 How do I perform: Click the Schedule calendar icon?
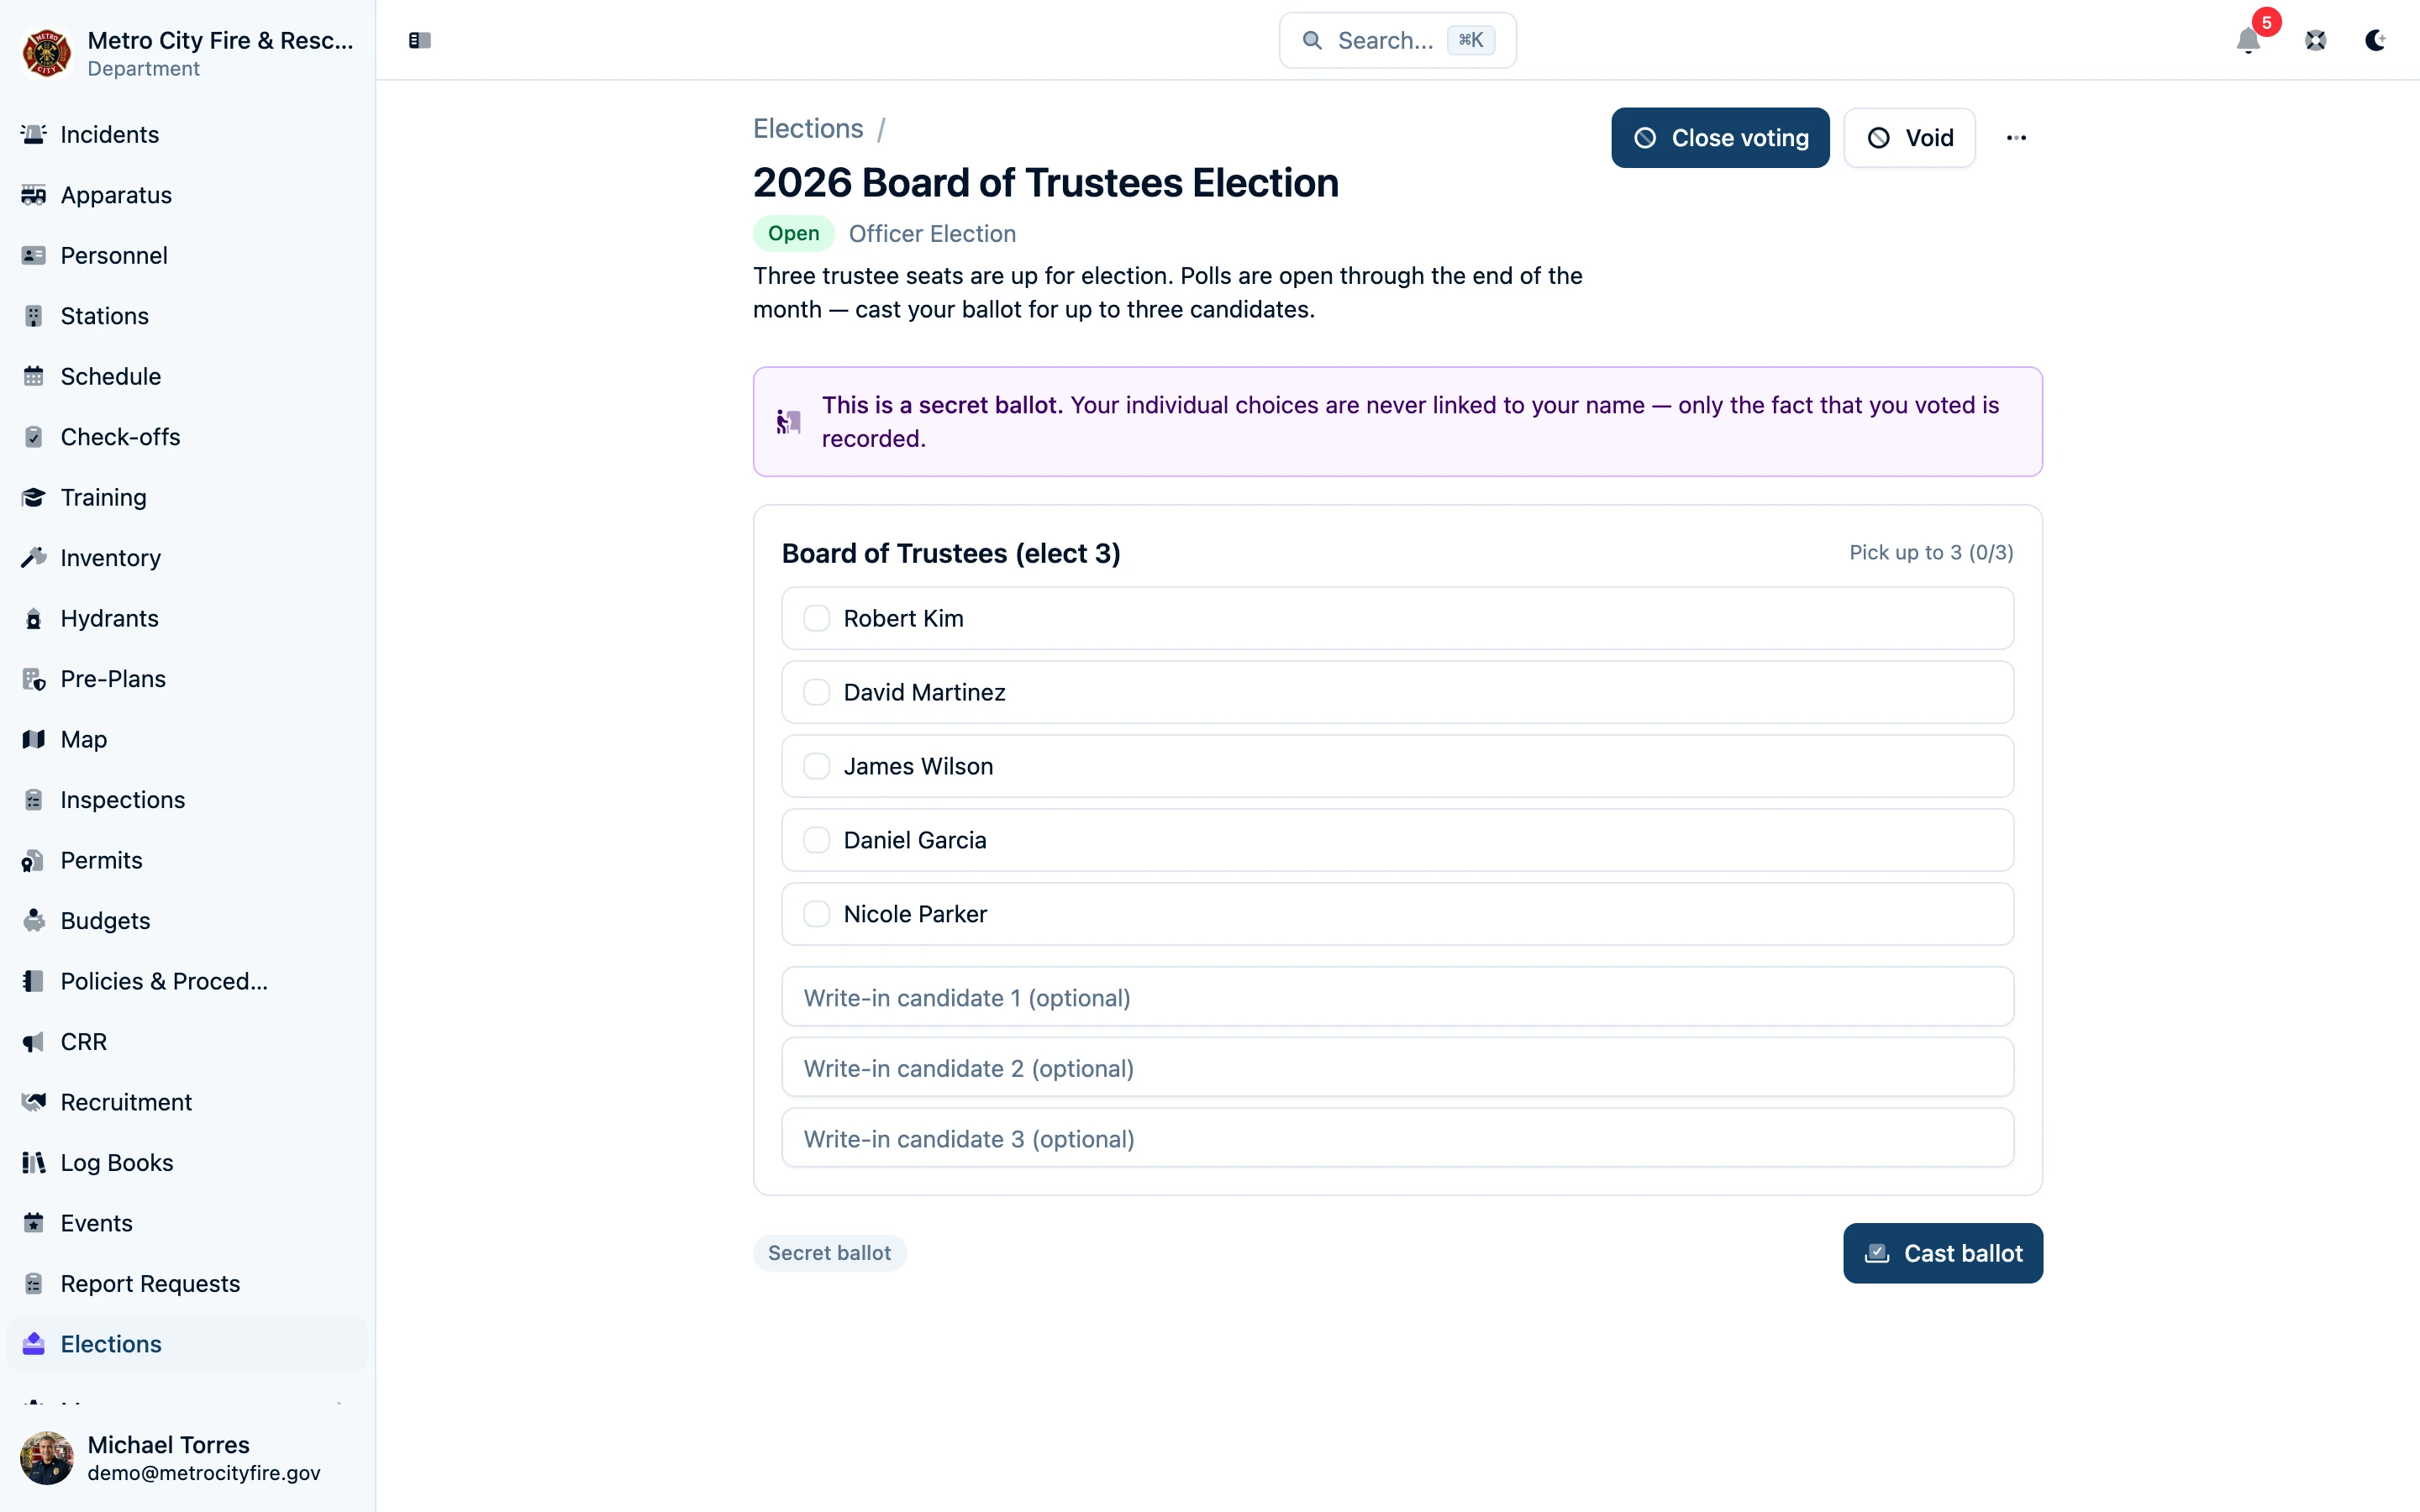click(34, 376)
